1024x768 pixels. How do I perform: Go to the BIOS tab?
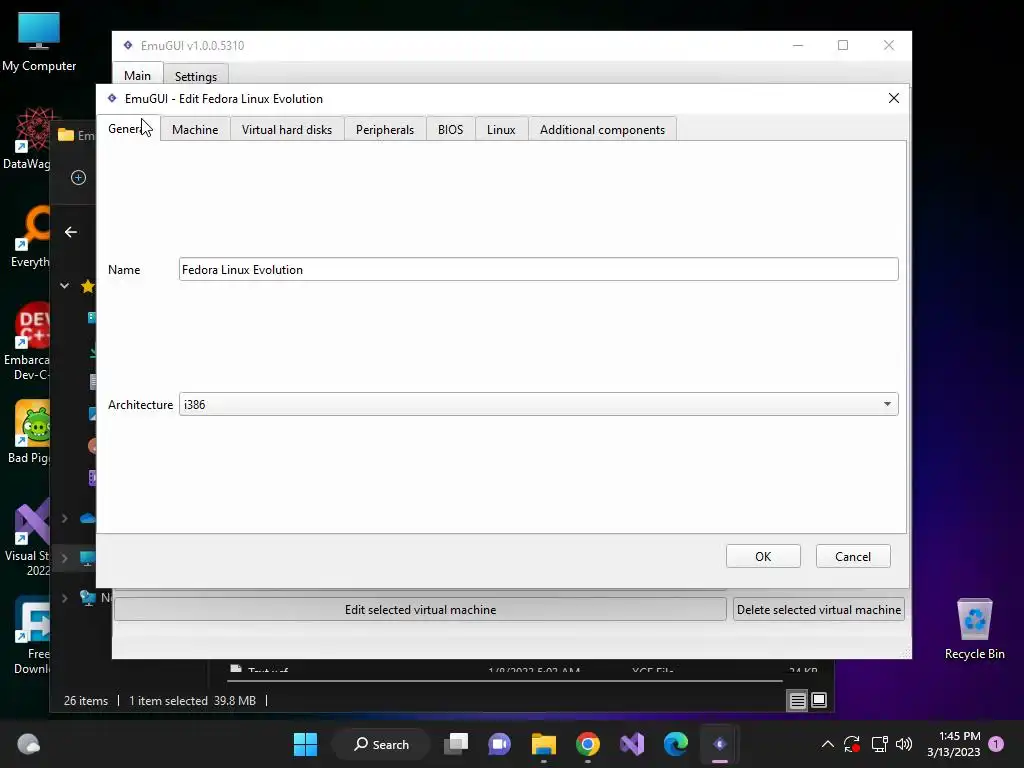click(450, 129)
